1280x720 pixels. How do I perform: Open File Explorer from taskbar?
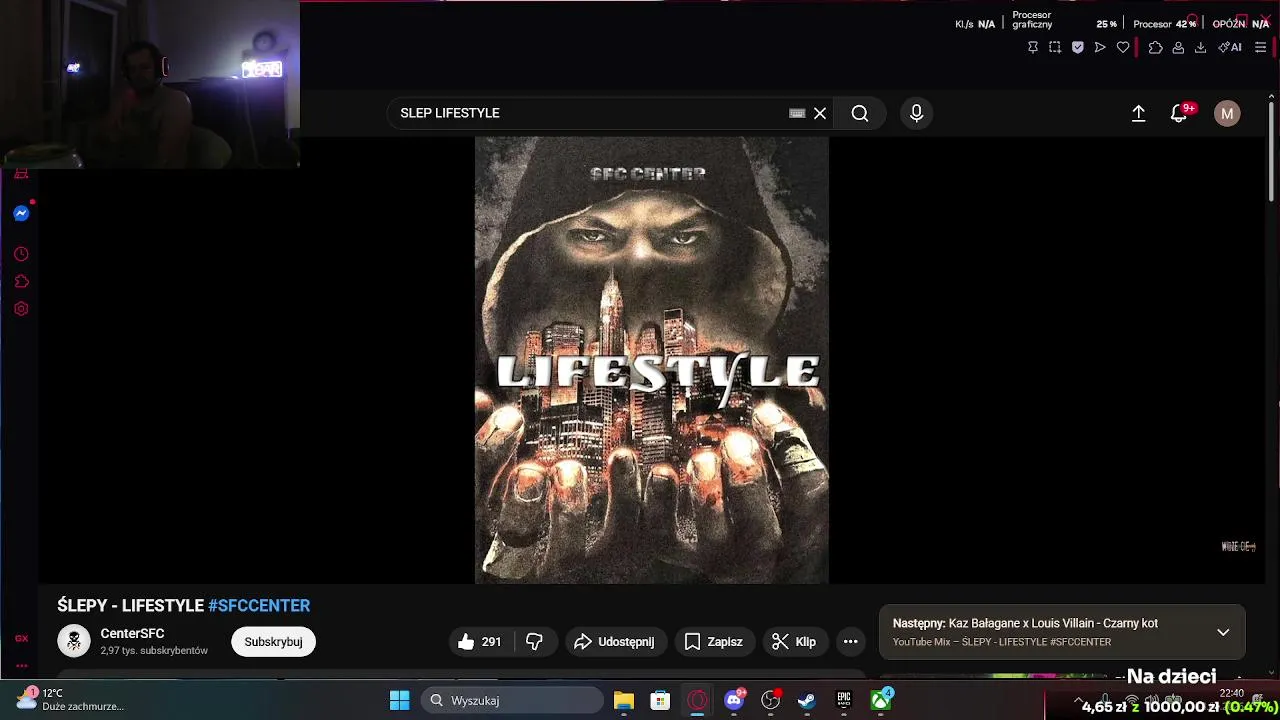[624, 700]
